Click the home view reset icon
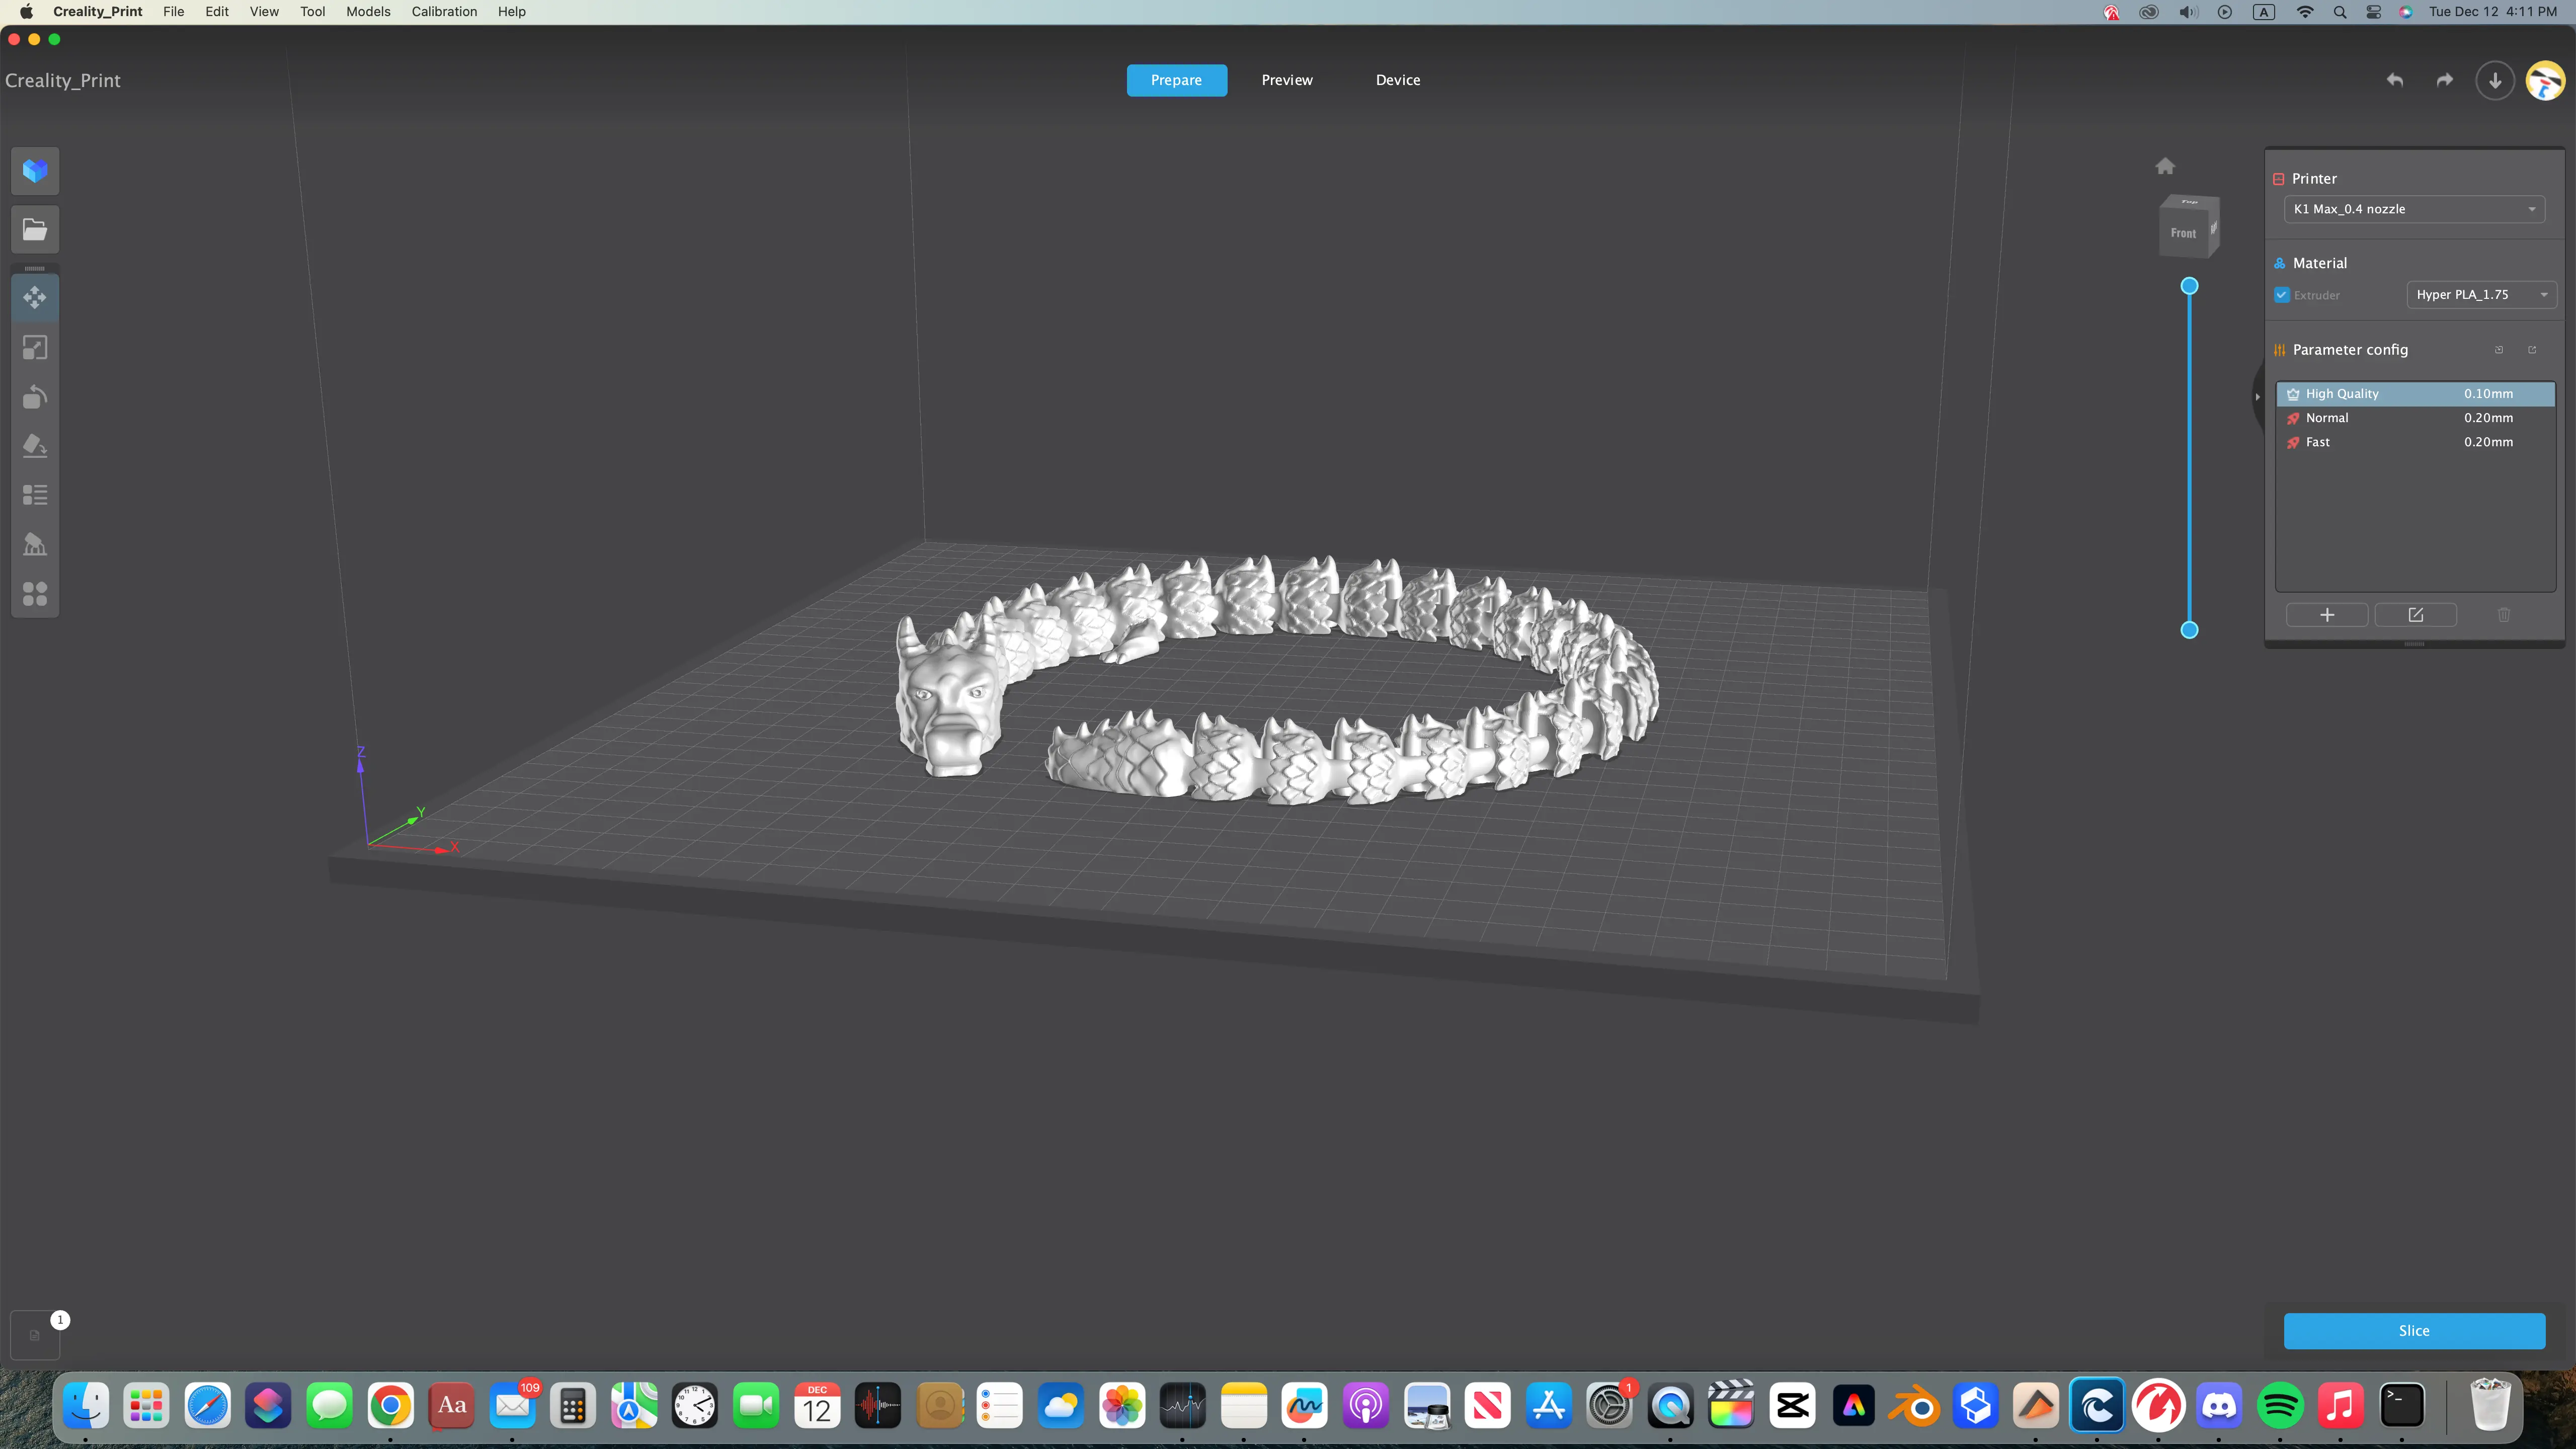Screen dimensions: 2576x1449 tap(2165, 166)
